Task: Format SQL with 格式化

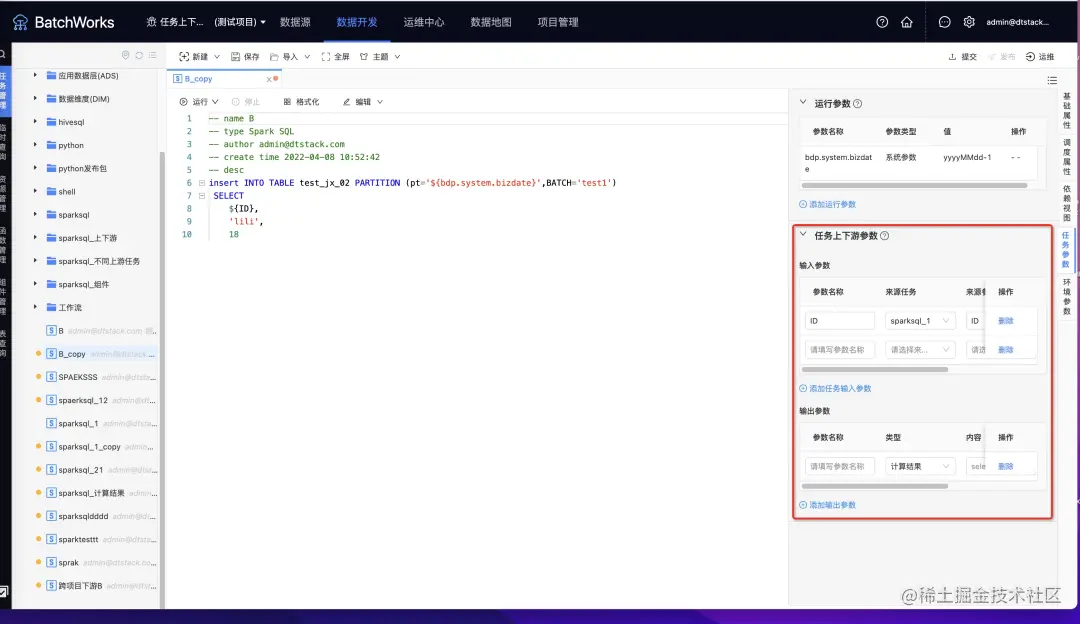Action: coord(301,102)
